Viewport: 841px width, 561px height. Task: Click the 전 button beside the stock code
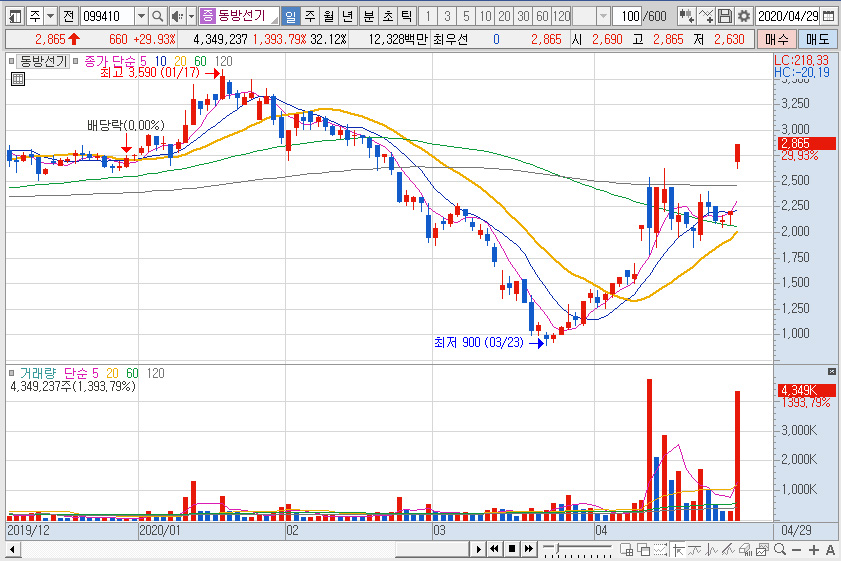click(68, 16)
